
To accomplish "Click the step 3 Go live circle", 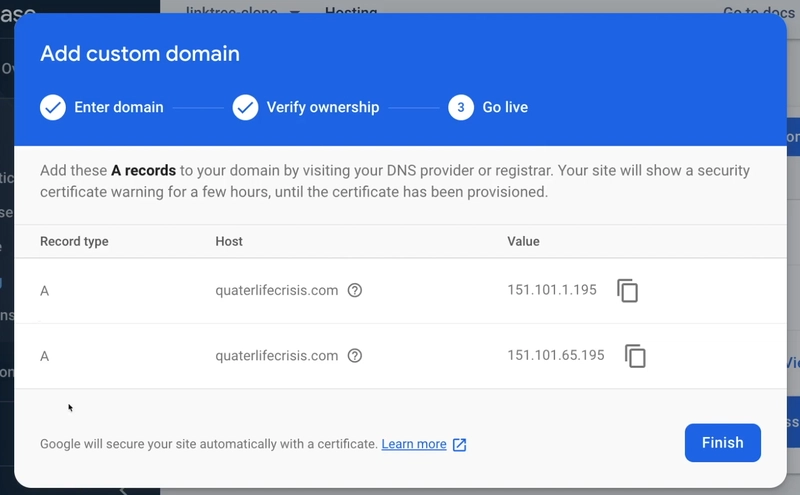I will tap(461, 107).
